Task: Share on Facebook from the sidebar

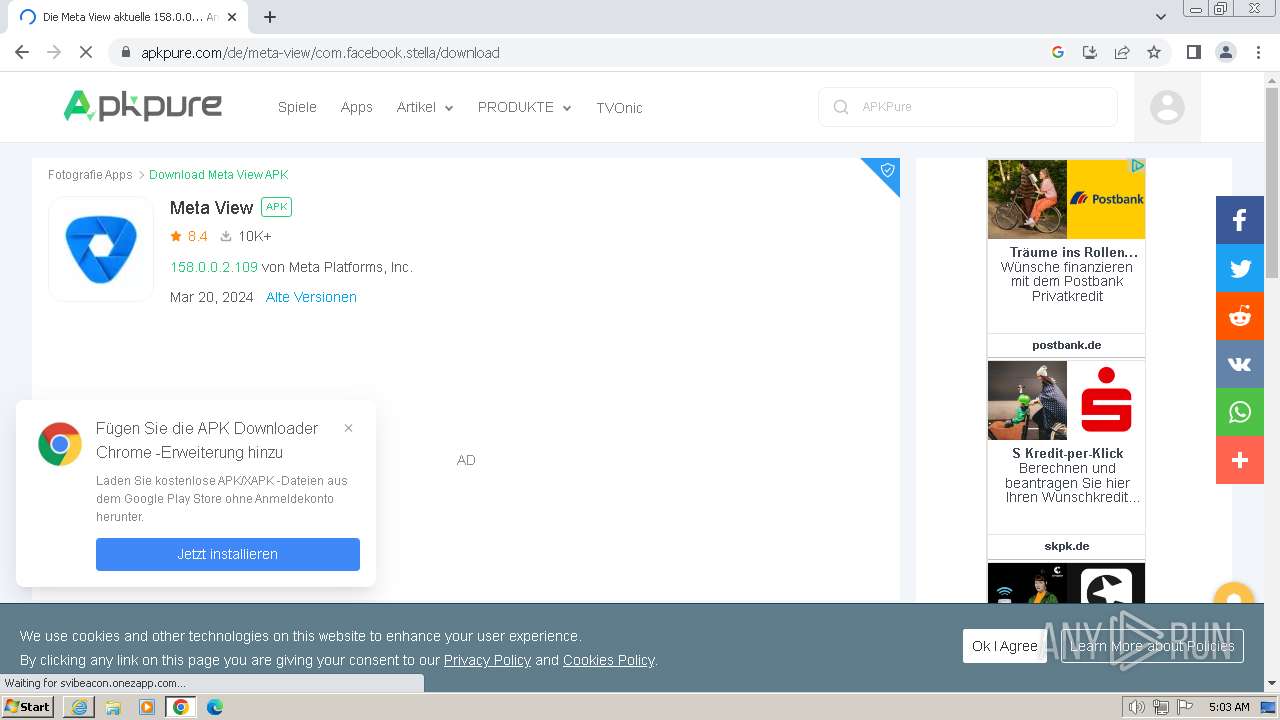Action: pos(1240,220)
